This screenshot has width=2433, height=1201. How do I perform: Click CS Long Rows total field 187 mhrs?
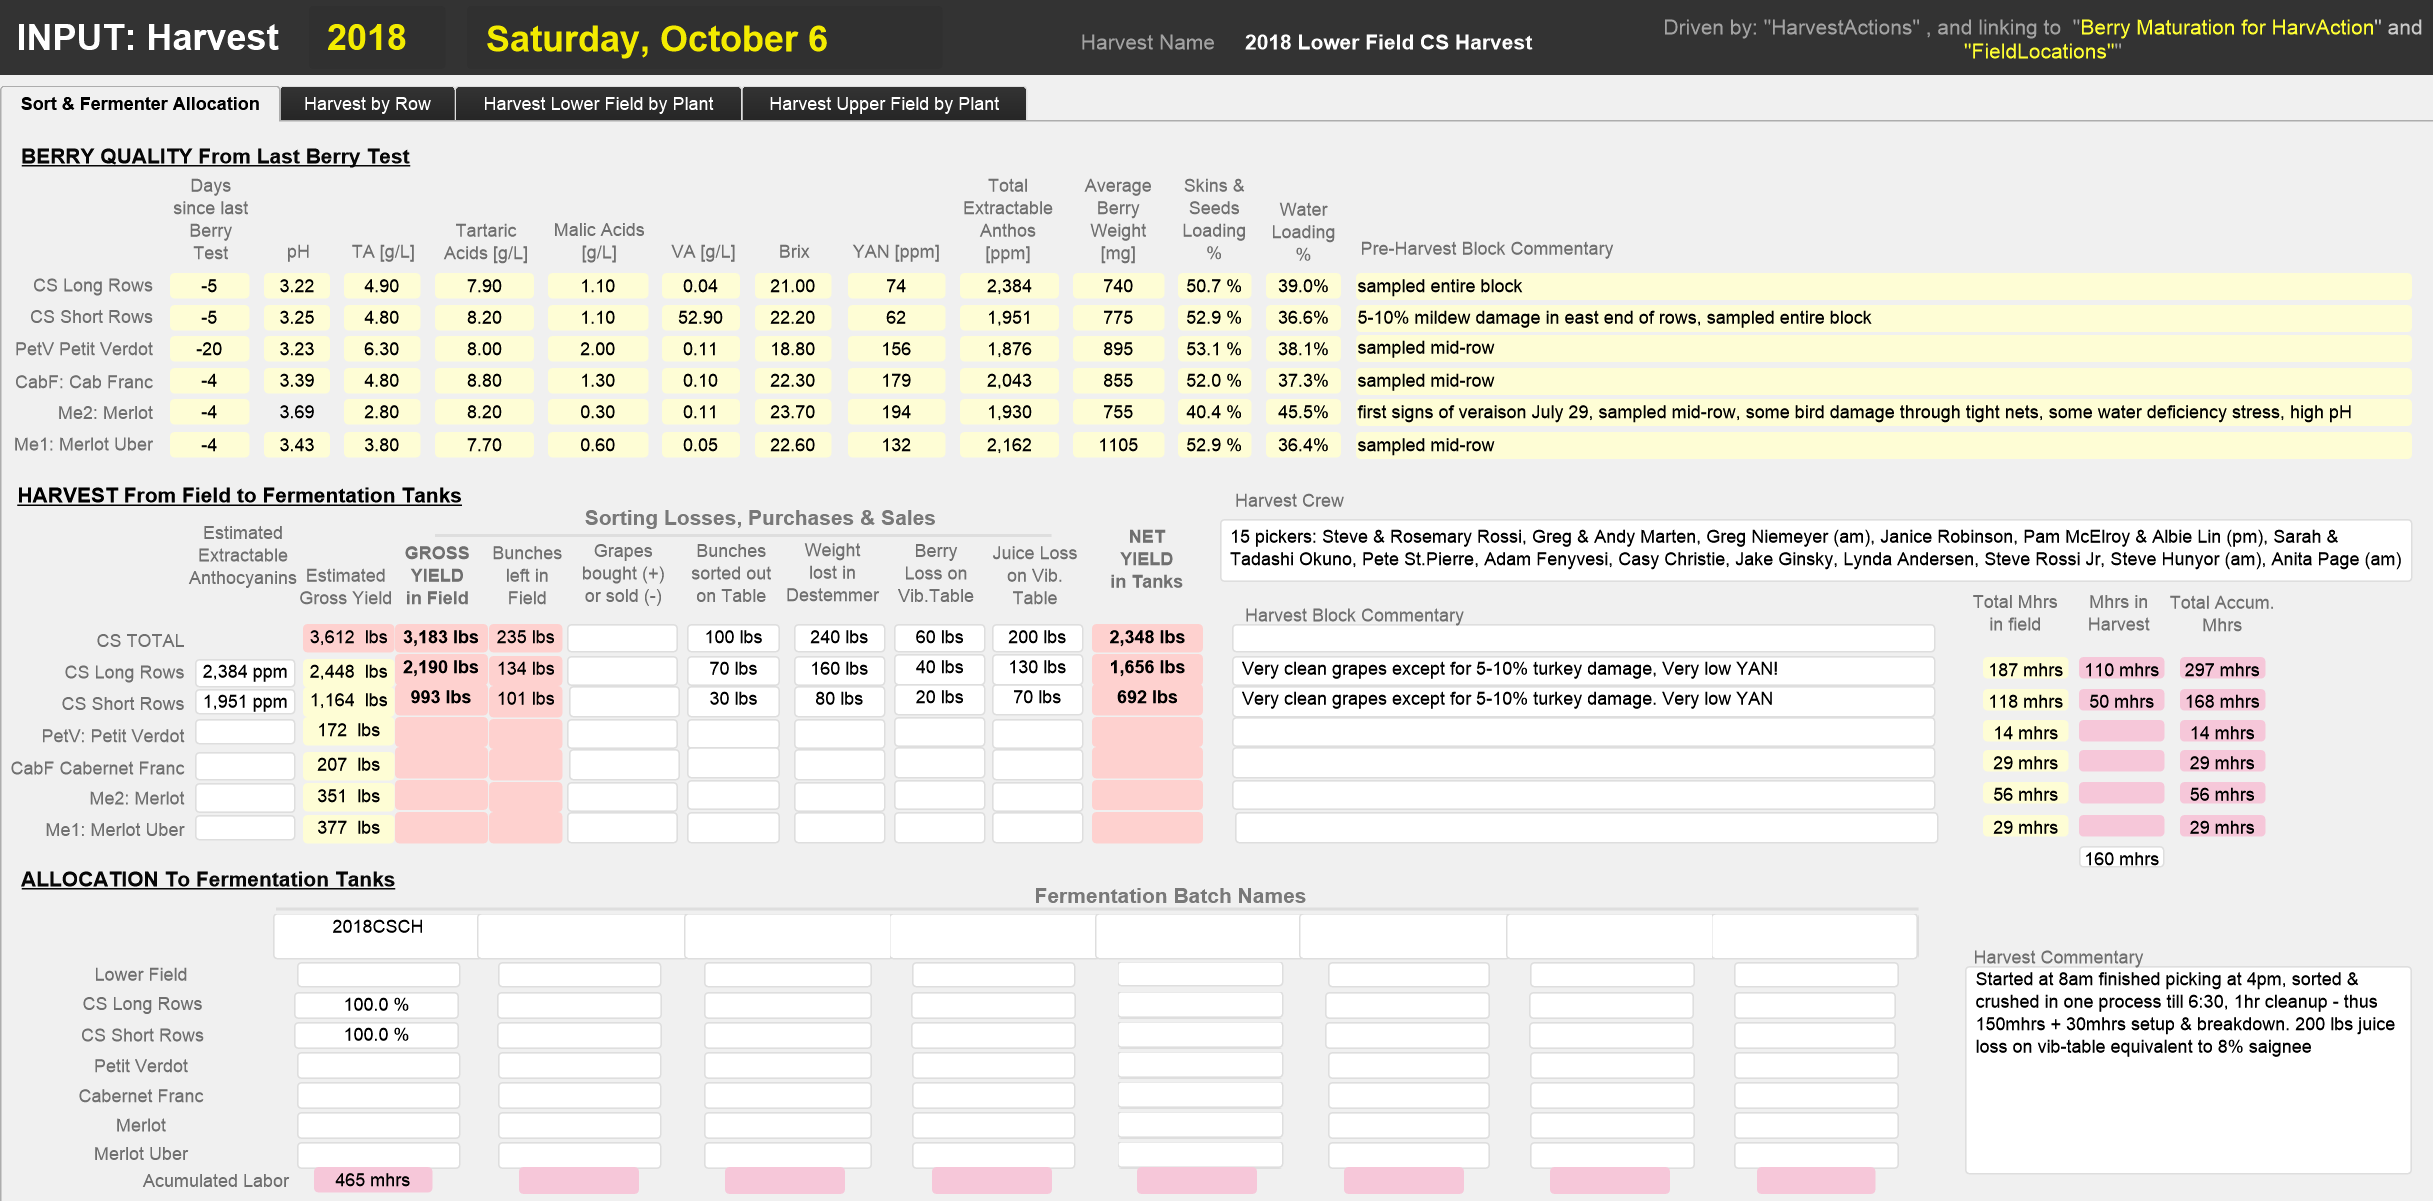[2025, 670]
